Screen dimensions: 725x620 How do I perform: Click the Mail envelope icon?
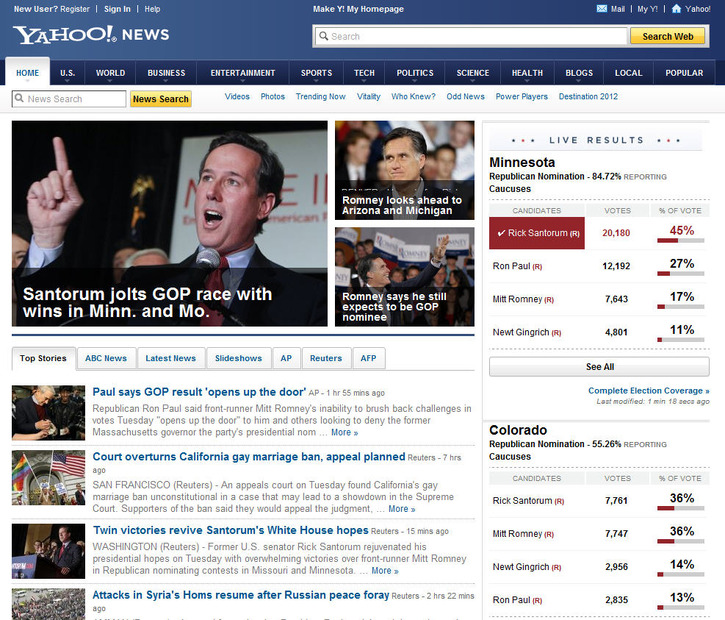coord(602,8)
